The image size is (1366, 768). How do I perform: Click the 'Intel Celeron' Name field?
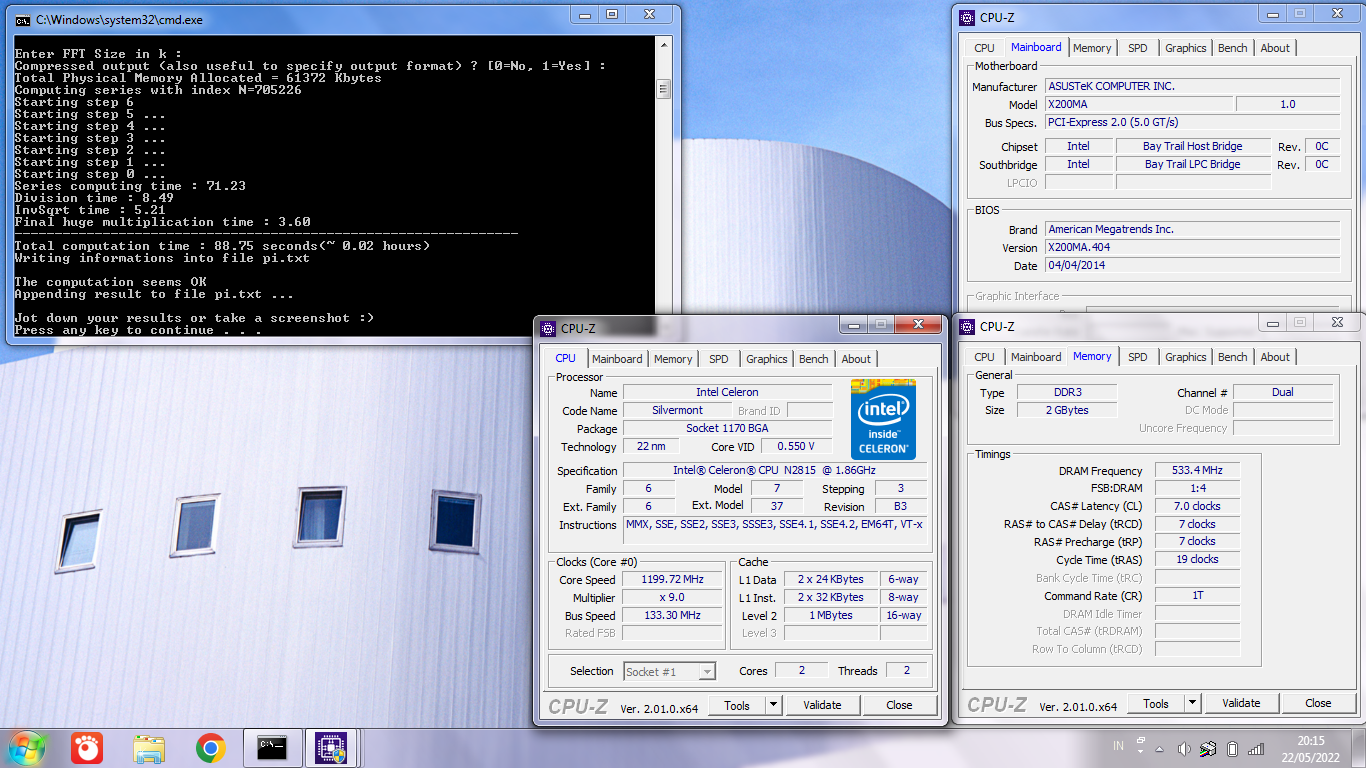coord(727,392)
